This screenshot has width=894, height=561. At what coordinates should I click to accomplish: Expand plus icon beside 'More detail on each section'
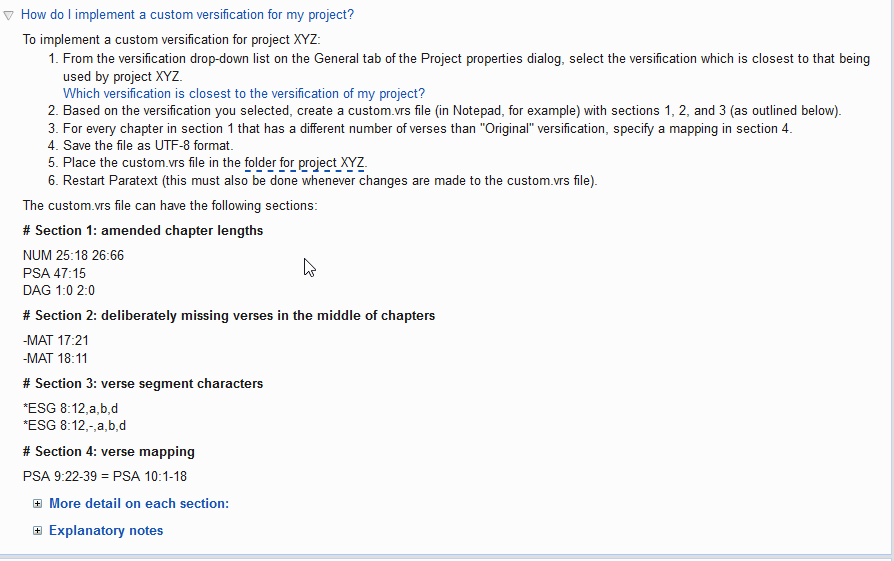37,503
